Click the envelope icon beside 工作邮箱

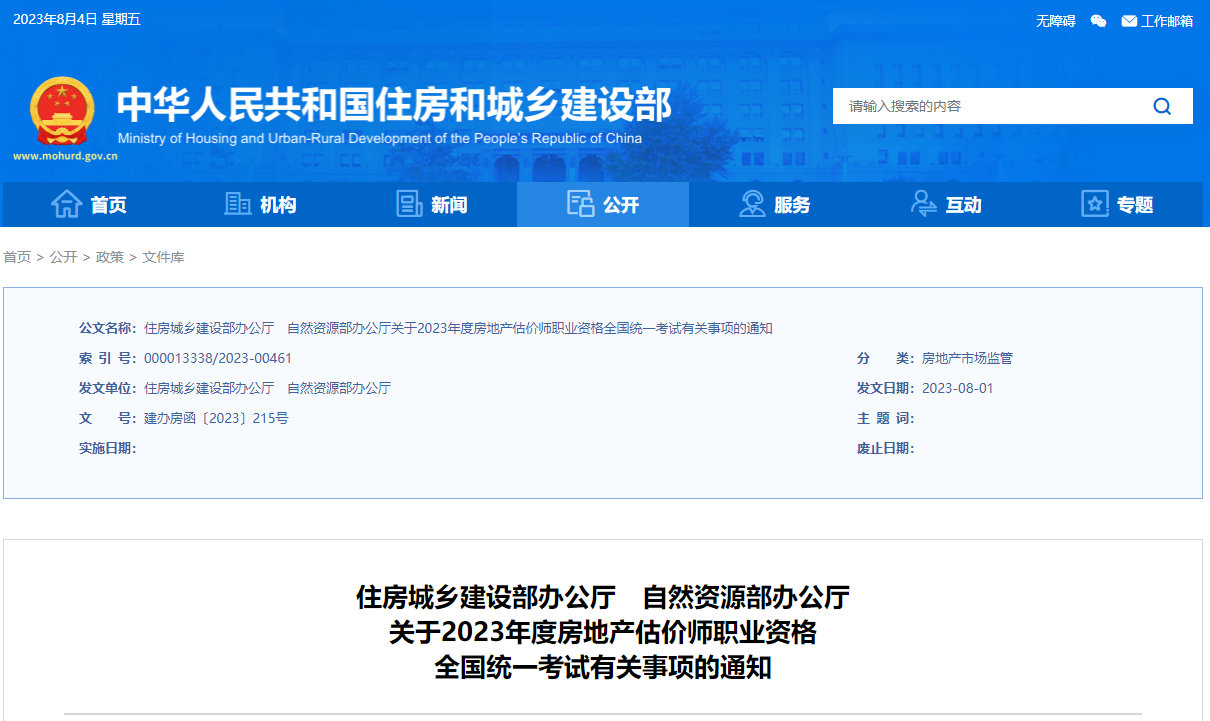tap(1128, 20)
